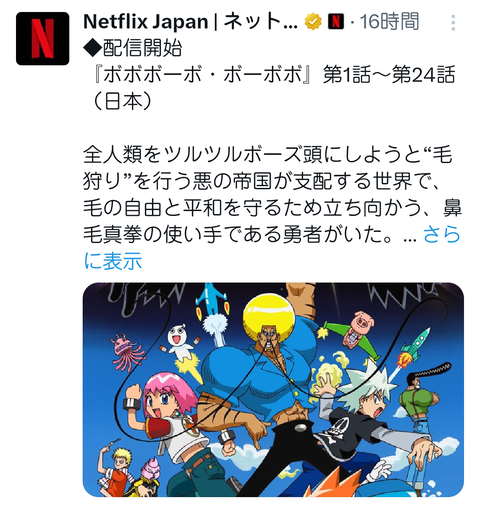The width and height of the screenshot is (480, 510).
Task: Open the Netflix Japan account name
Action: (x=190, y=22)
